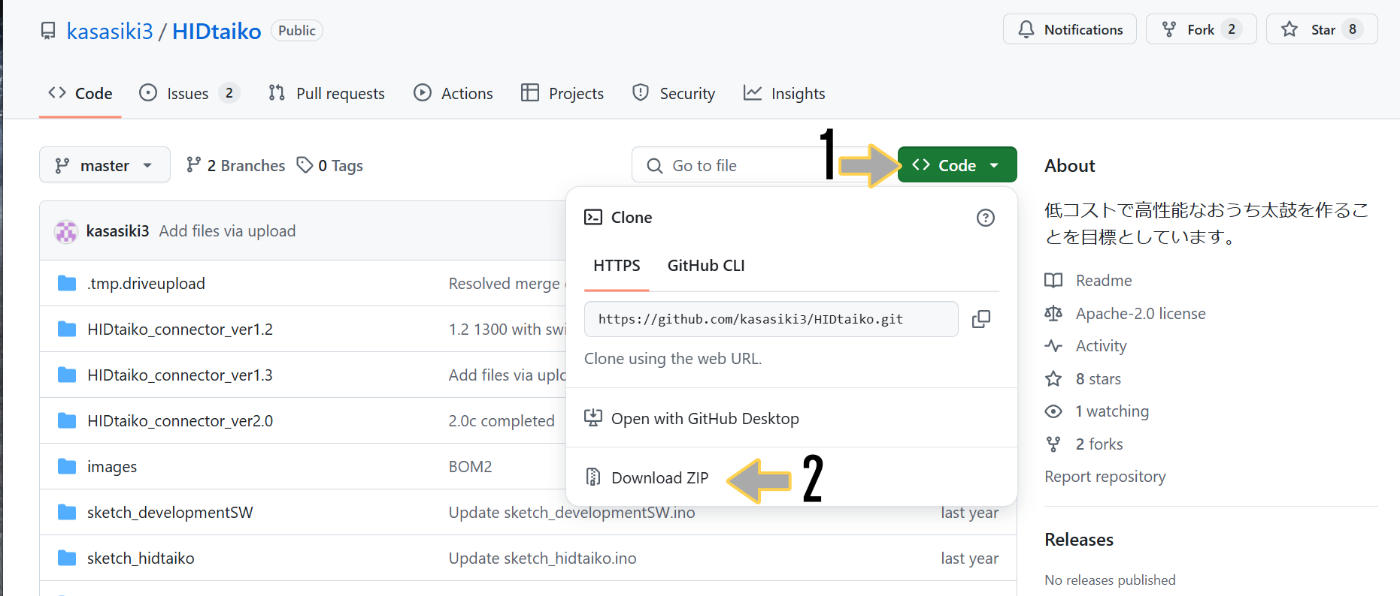Open the images folder
The width and height of the screenshot is (1400, 596).
(112, 467)
